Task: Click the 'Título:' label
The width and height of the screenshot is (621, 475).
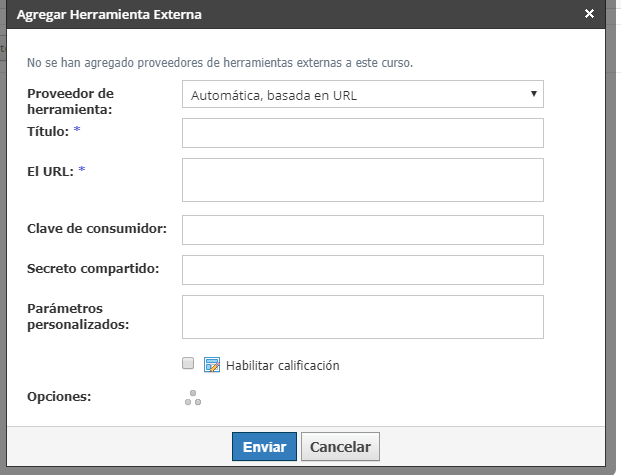Action: [x=48, y=132]
